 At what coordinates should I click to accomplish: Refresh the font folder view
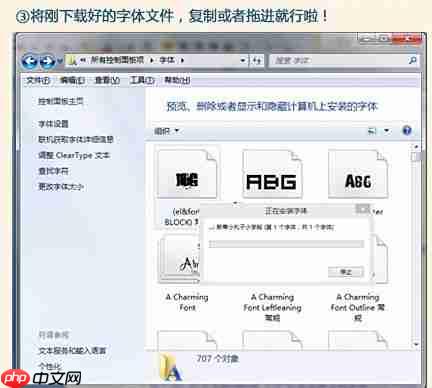pos(257,60)
